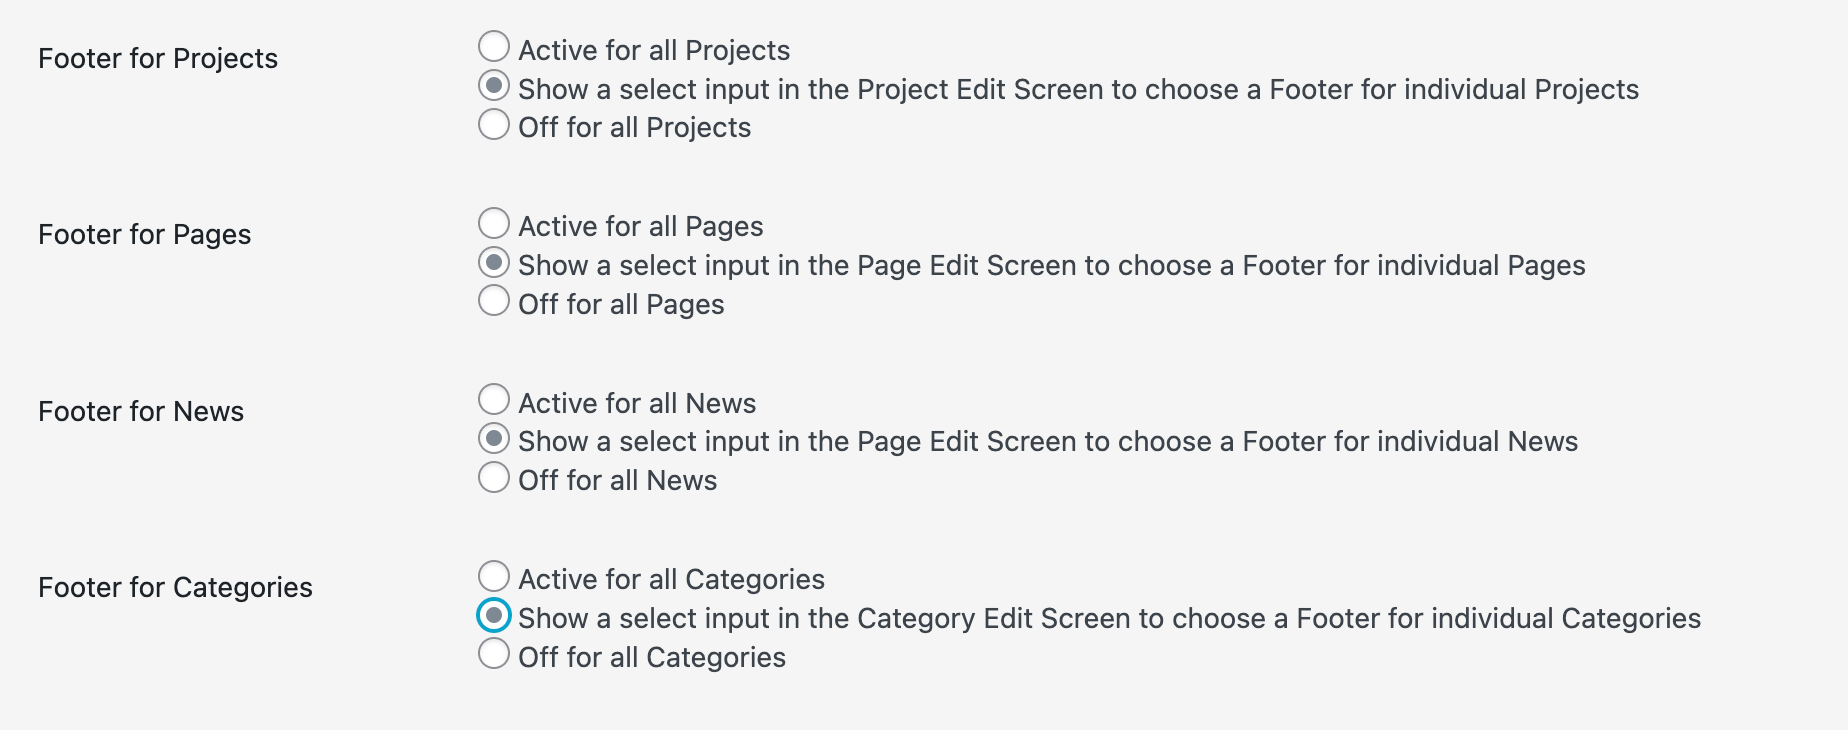1848x730 pixels.
Task: Turn footer off for all Projects
Action: (x=493, y=124)
